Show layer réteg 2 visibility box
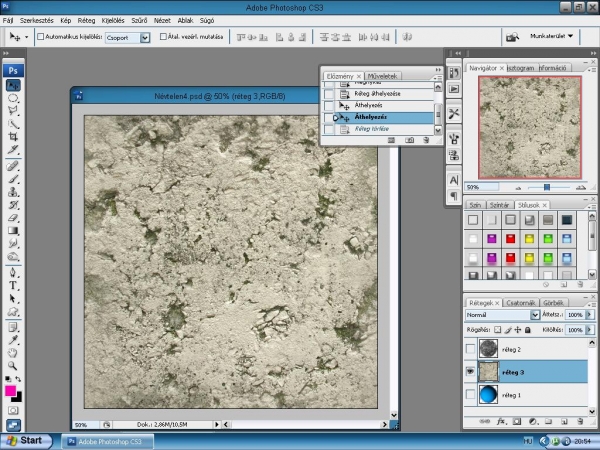Screen dimensions: 600x450 tap(470, 349)
